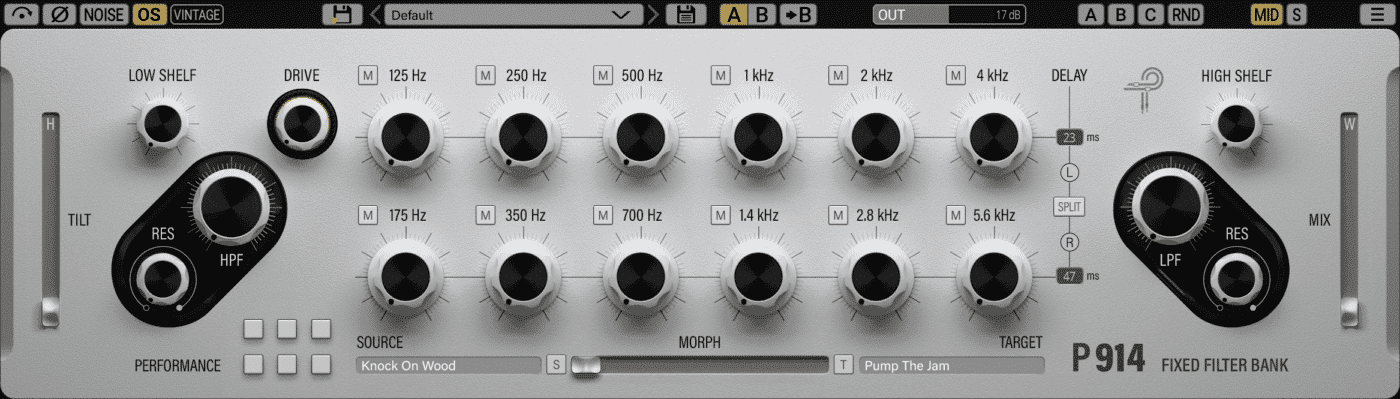Enable the NOISE toggle
Screen dimensions: 1400x399
pos(105,14)
